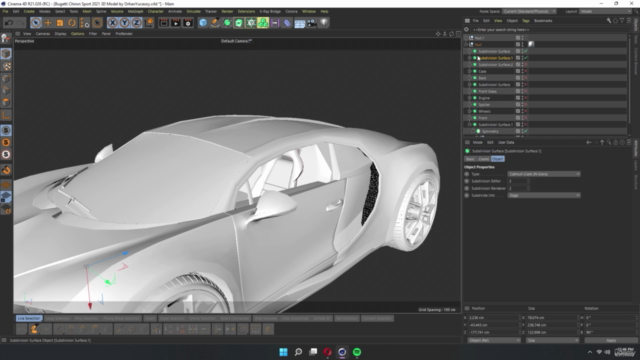Switch to the Coord. attribute tab
The height and width of the screenshot is (360, 640).
click(x=483, y=159)
